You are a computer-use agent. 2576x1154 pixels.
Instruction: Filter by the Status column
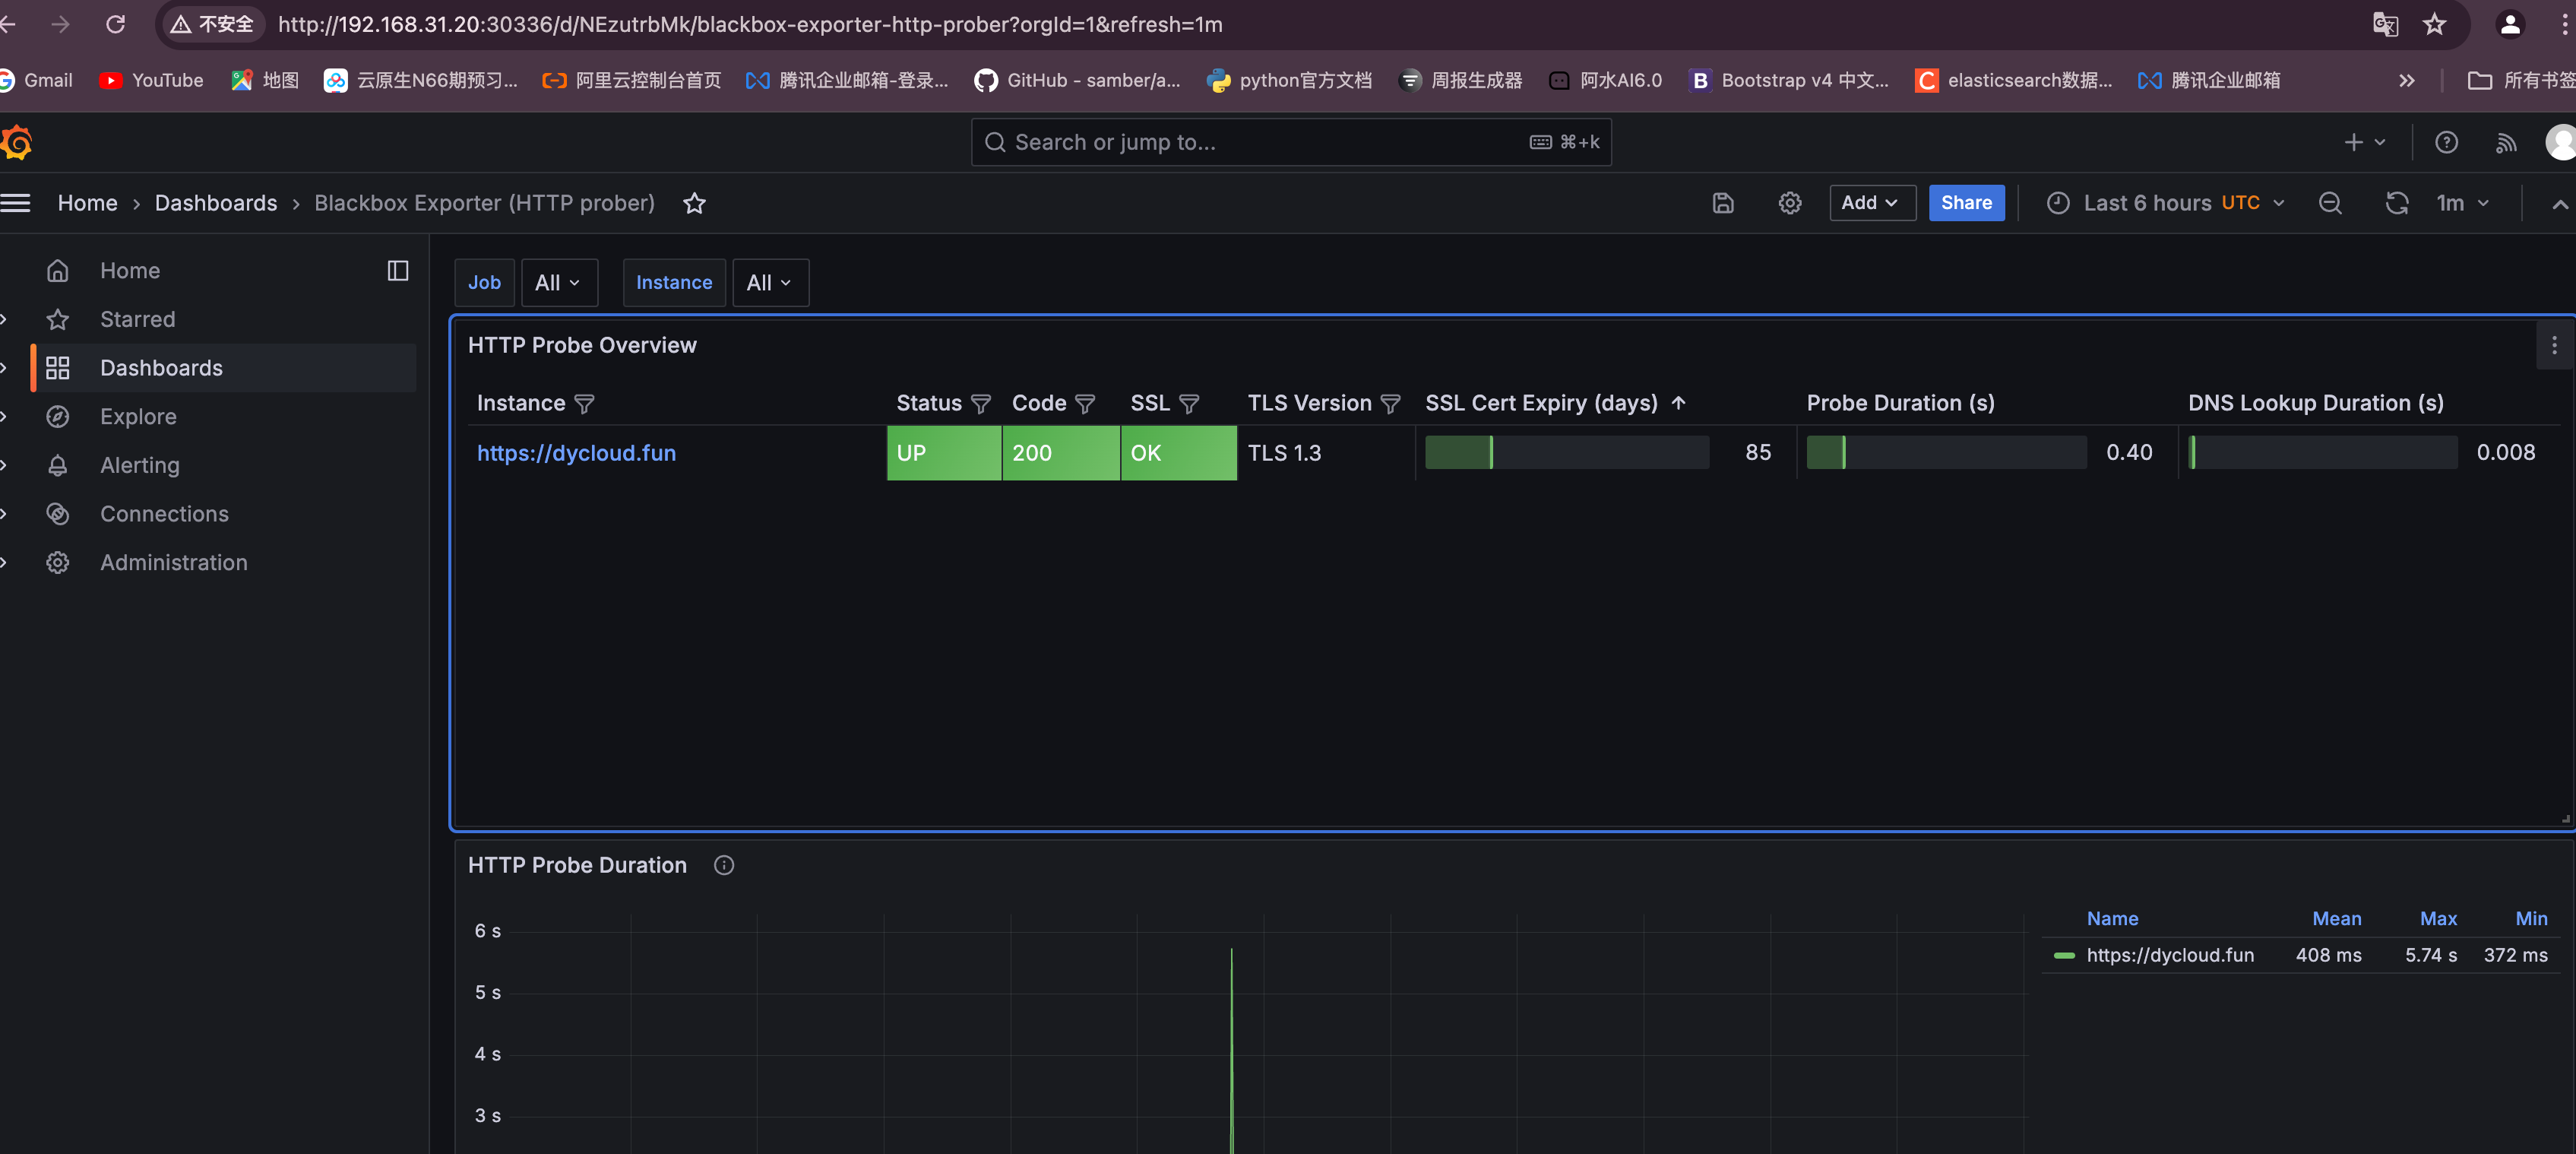coord(981,403)
